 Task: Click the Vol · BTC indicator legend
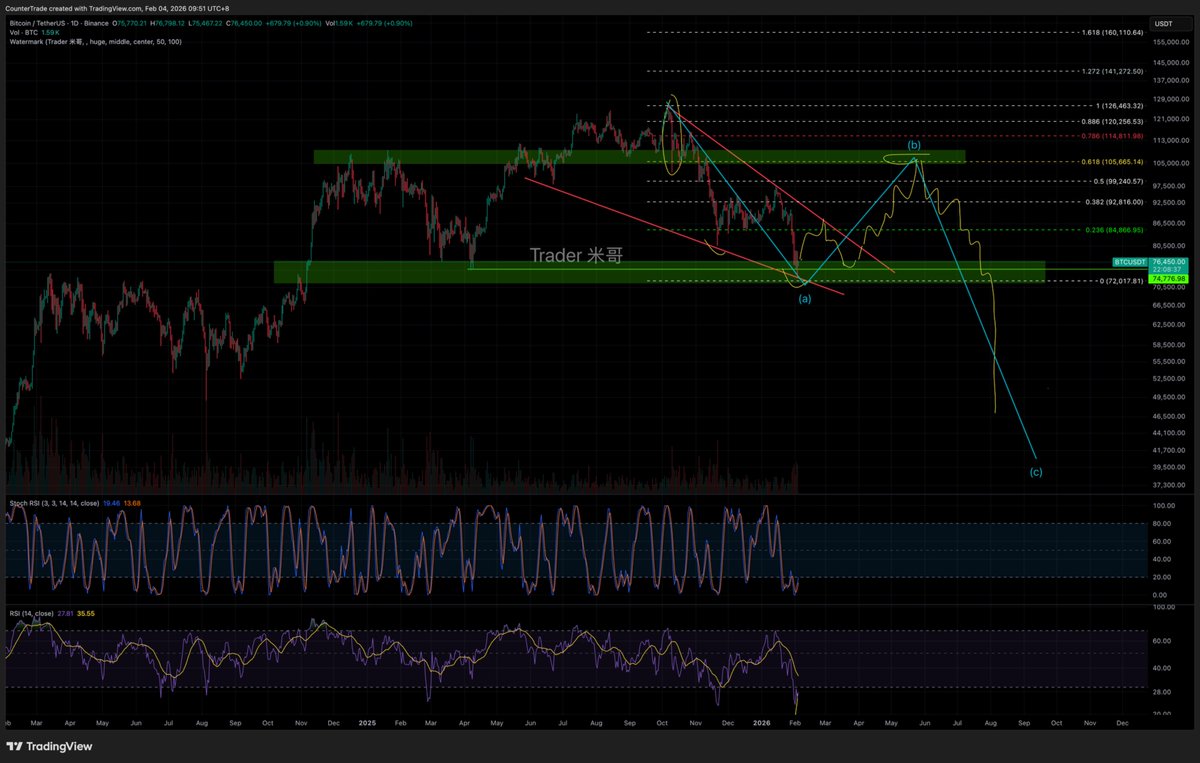click(x=22, y=31)
